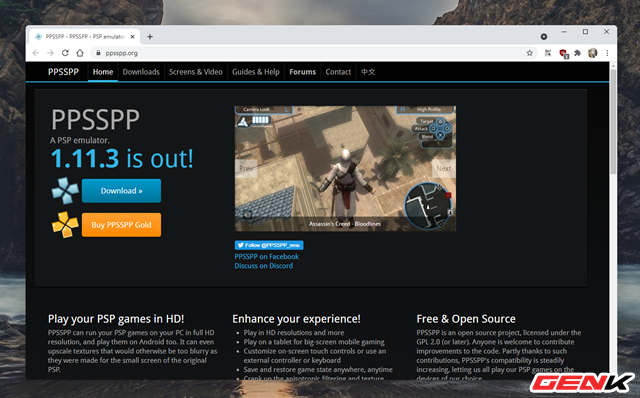Click the Buy PPSSPP Gold button
Viewport: 640px width, 398px height.
pyautogui.click(x=121, y=225)
